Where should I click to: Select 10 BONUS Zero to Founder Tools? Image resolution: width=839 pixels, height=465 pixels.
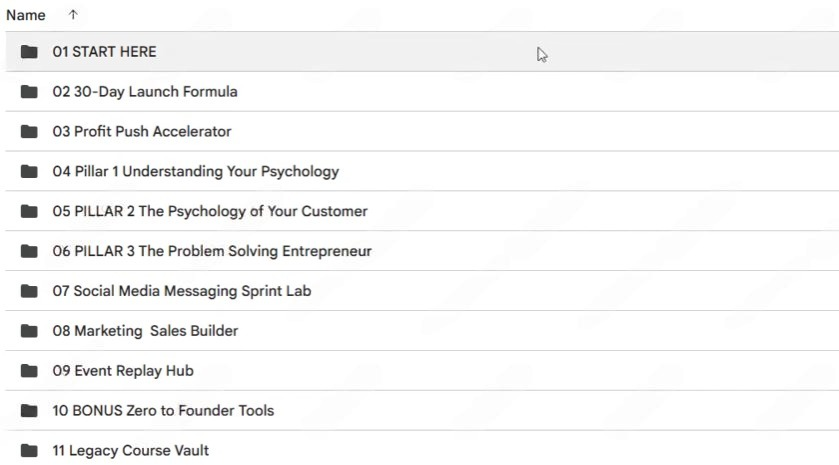163,411
